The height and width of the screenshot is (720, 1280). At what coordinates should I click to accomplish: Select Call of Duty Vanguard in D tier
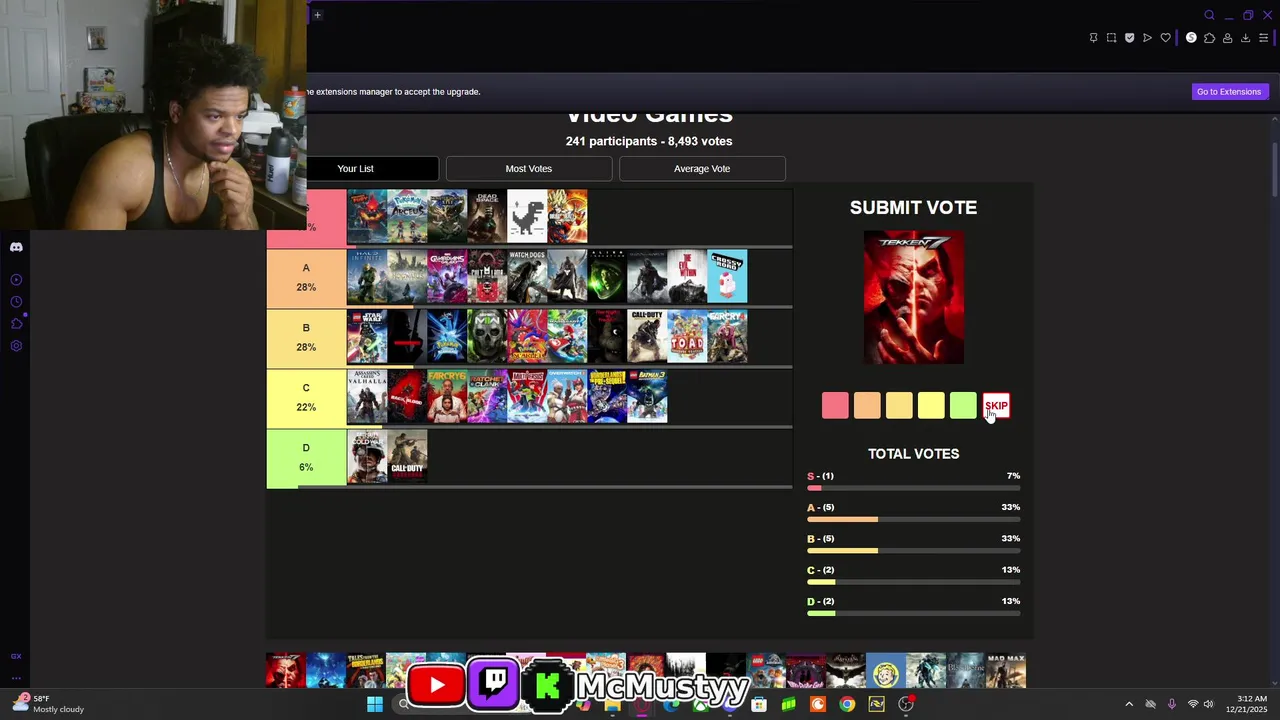[x=407, y=456]
